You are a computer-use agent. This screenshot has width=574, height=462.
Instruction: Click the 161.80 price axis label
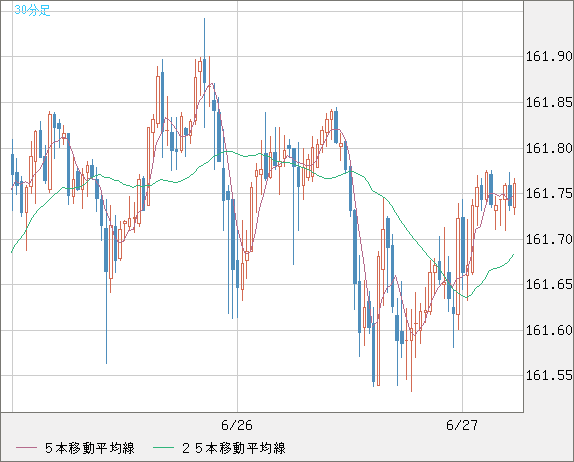(549, 148)
